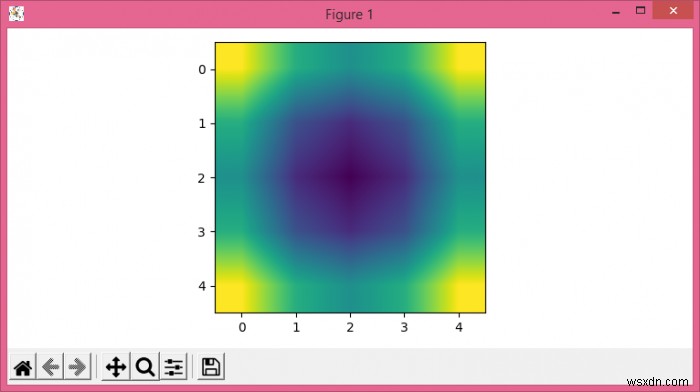Reset the view with the Home icon
This screenshot has width=700, height=392.
coord(23,367)
